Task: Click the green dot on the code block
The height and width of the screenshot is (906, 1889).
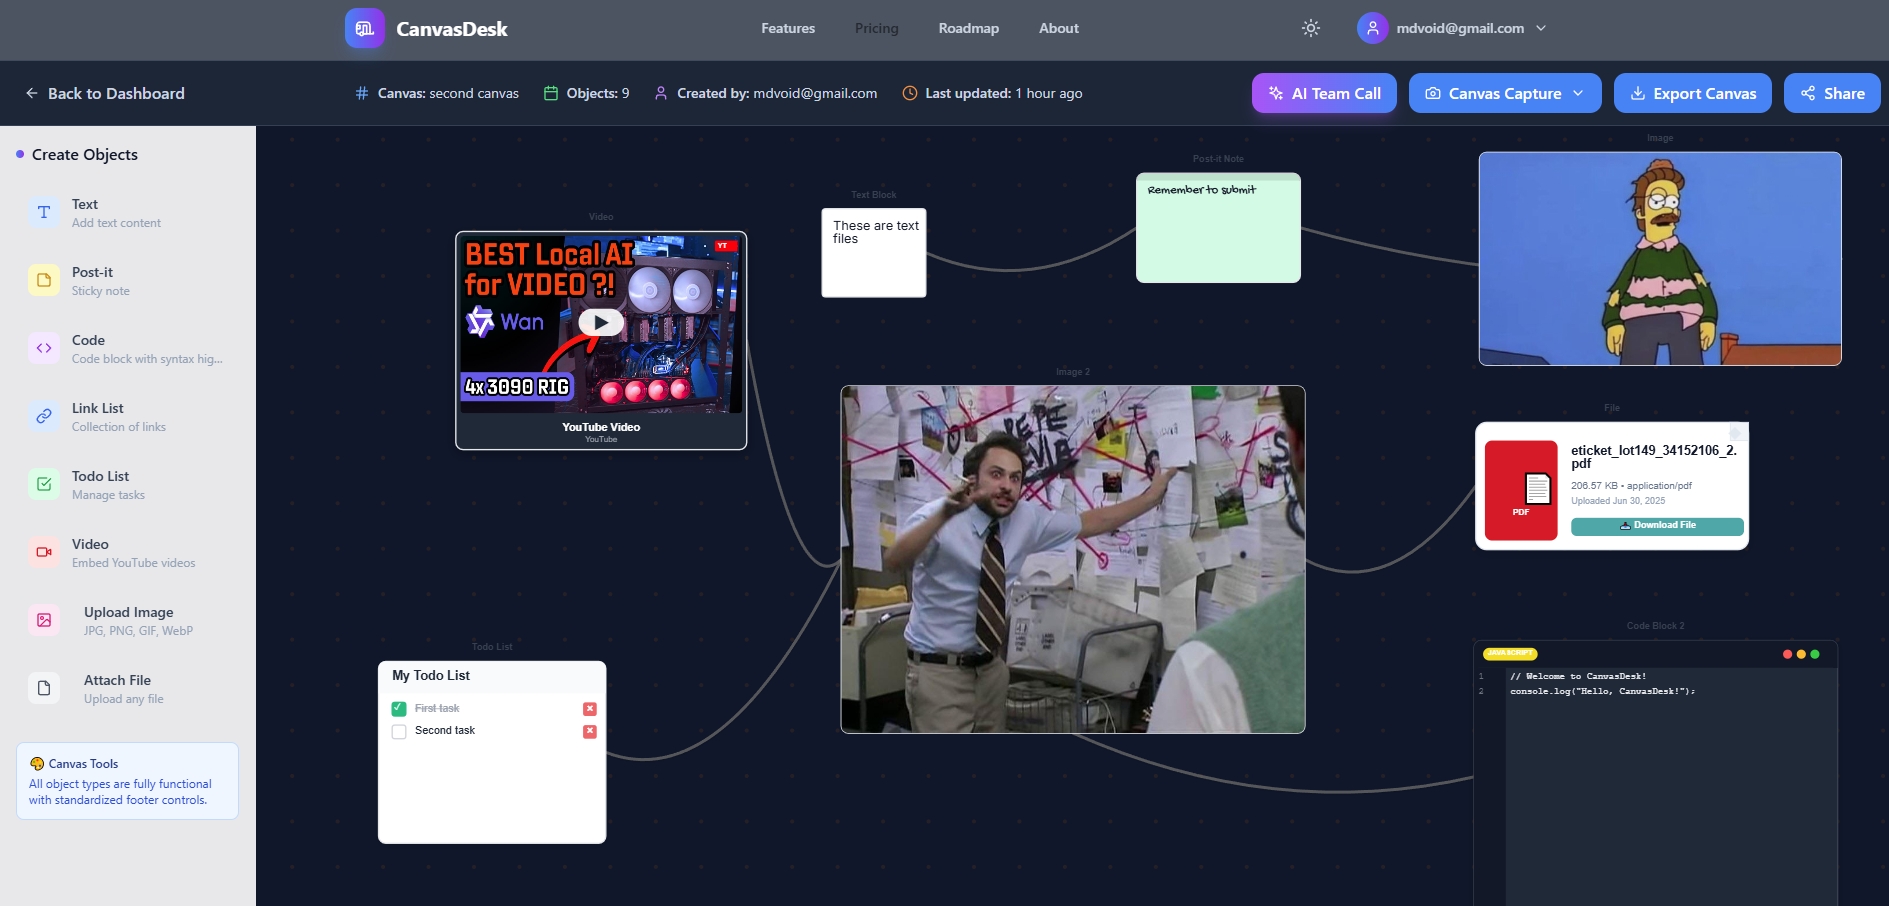Action: pos(1815,654)
